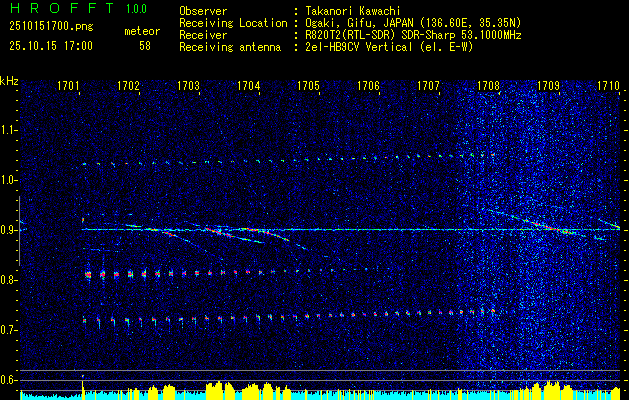Image resolution: width=629 pixels, height=400 pixels.
Task: Click the 1710 time marker
Action: pyautogui.click(x=609, y=85)
